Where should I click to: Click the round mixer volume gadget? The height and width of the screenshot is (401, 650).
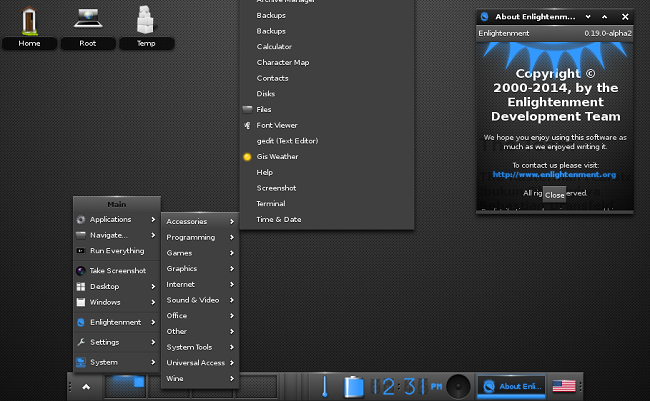tap(458, 386)
